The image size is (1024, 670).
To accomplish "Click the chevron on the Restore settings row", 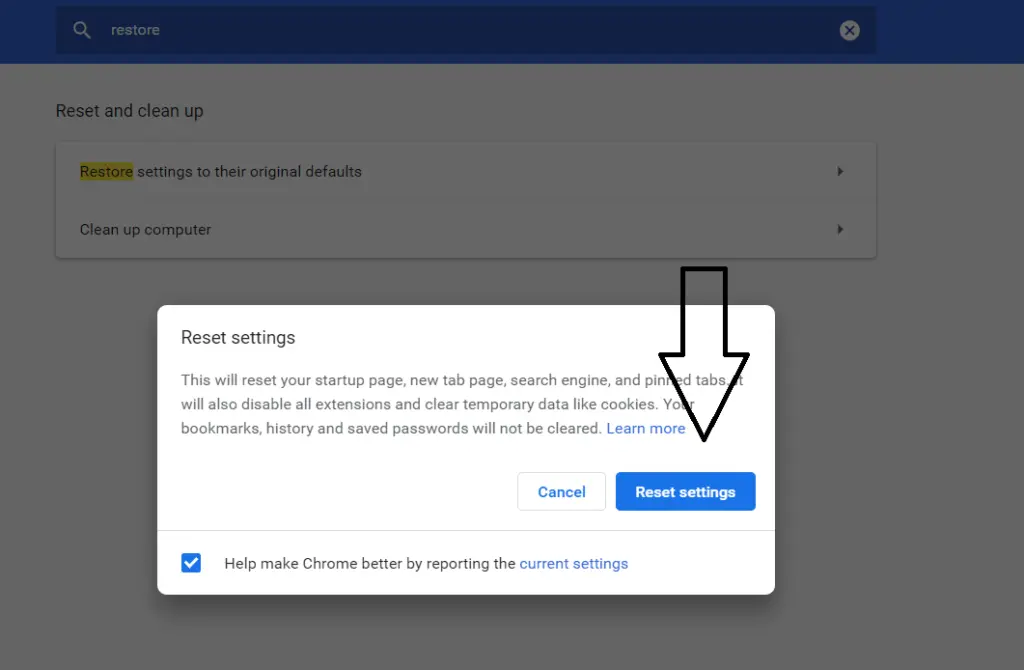I will point(840,171).
